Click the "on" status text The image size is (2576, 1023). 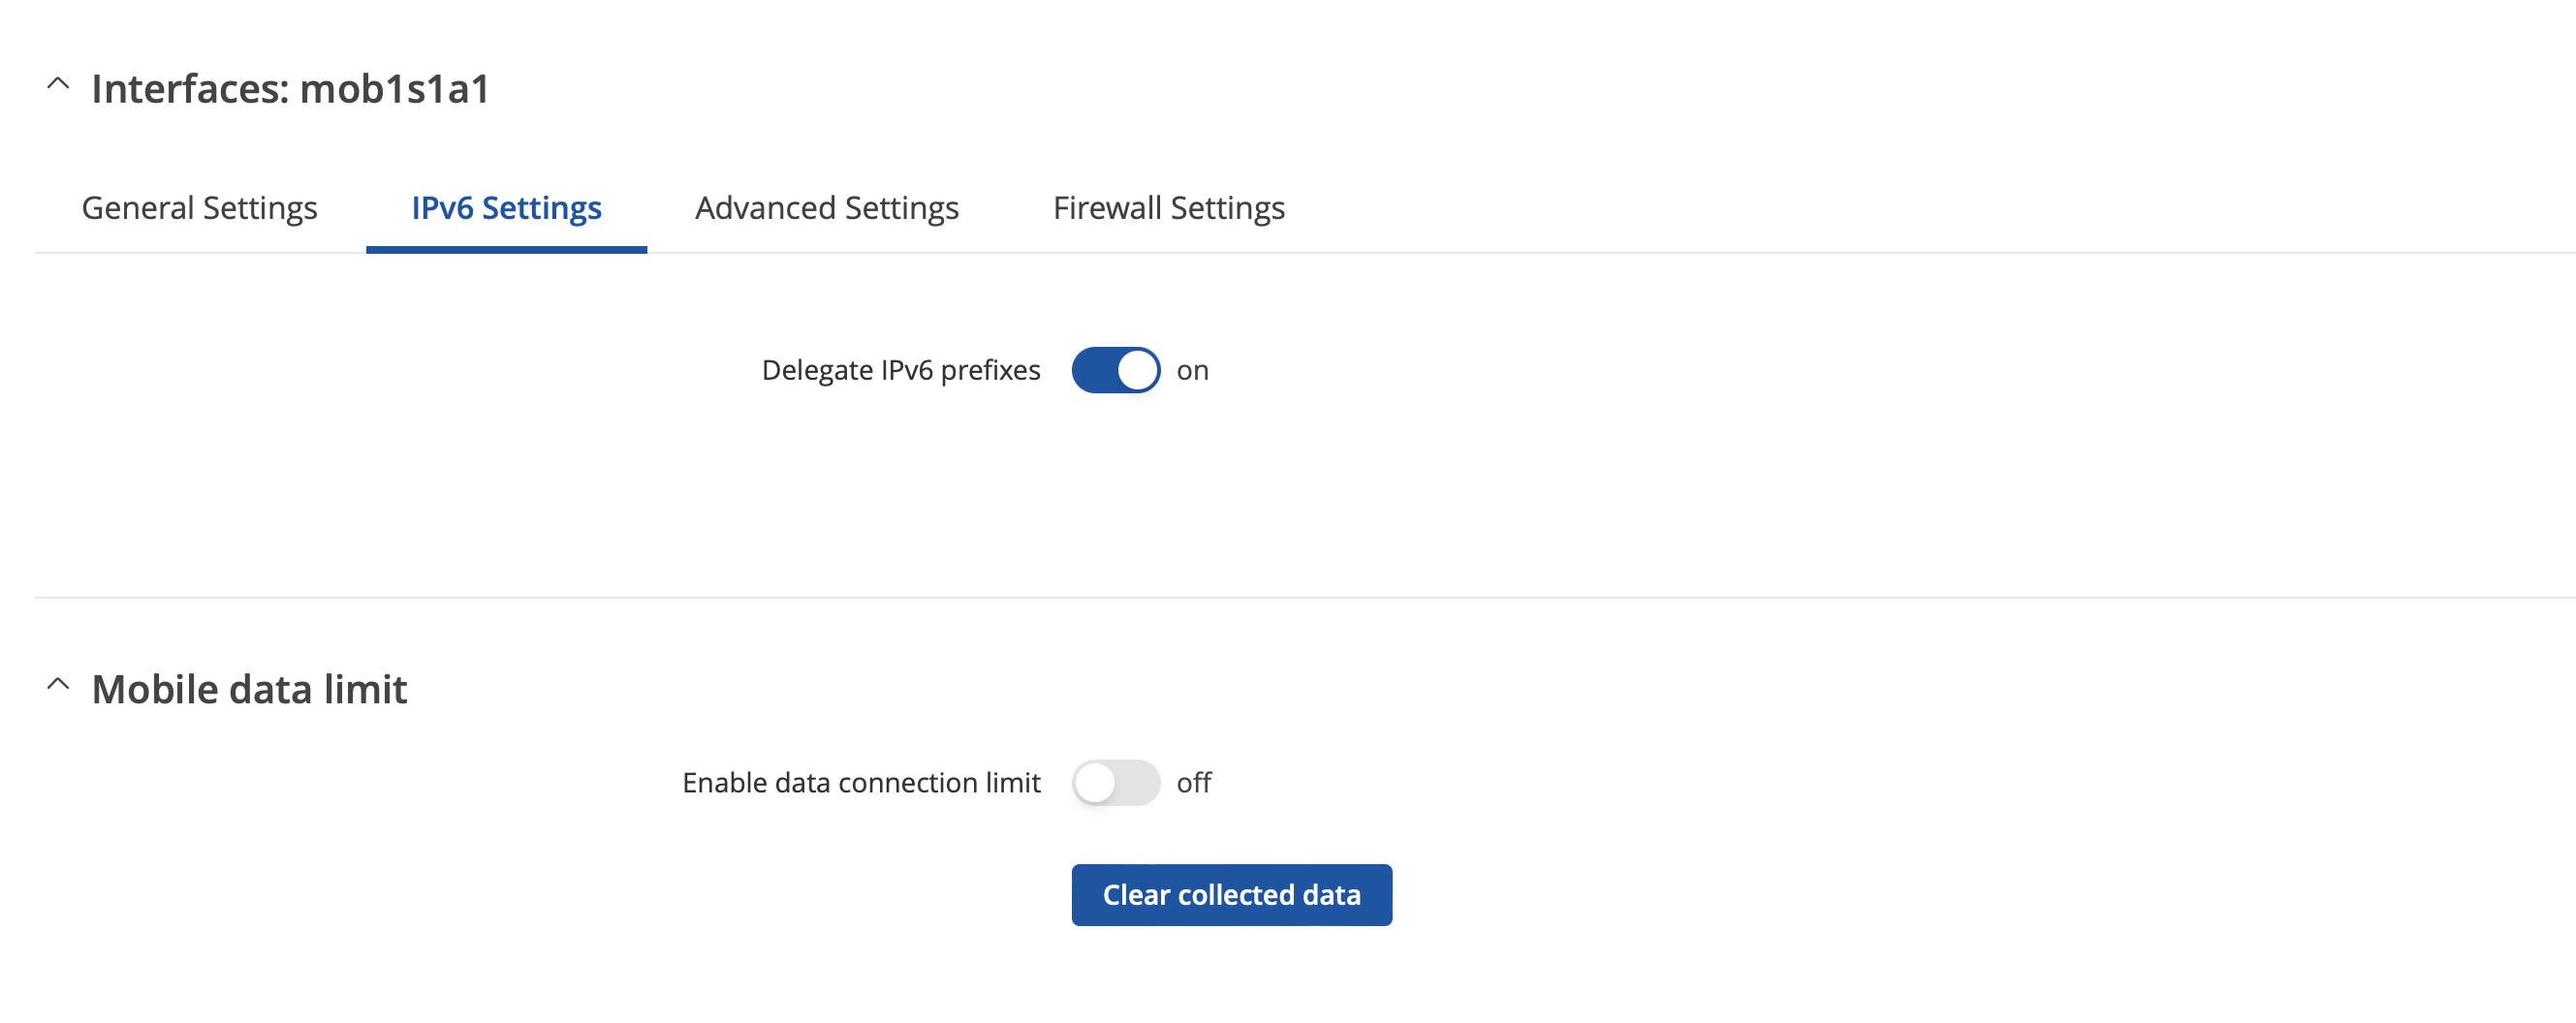[x=1193, y=371]
